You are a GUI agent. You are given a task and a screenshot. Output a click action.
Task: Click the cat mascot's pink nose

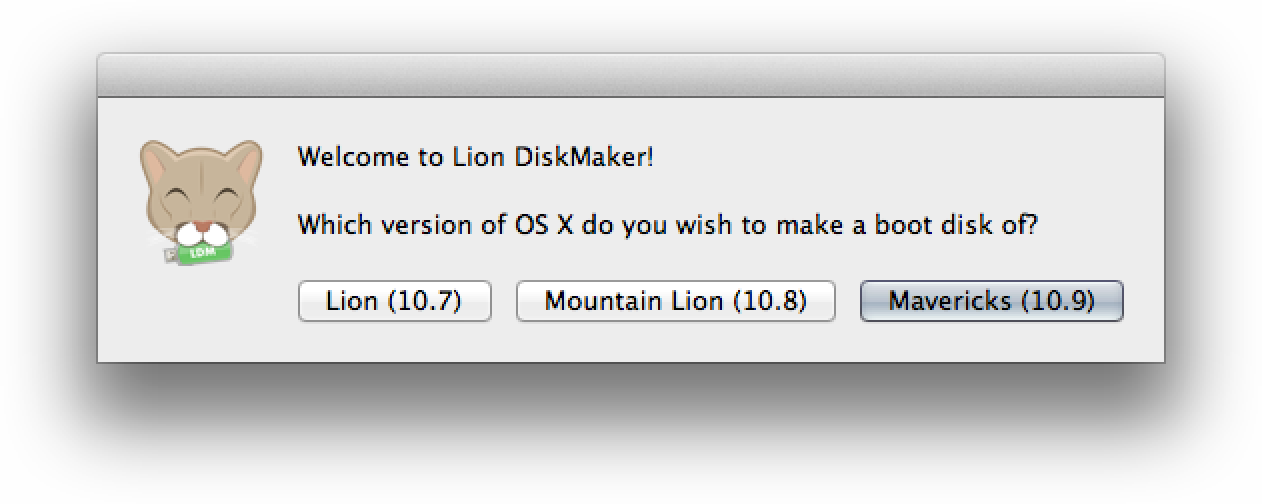click(x=201, y=226)
